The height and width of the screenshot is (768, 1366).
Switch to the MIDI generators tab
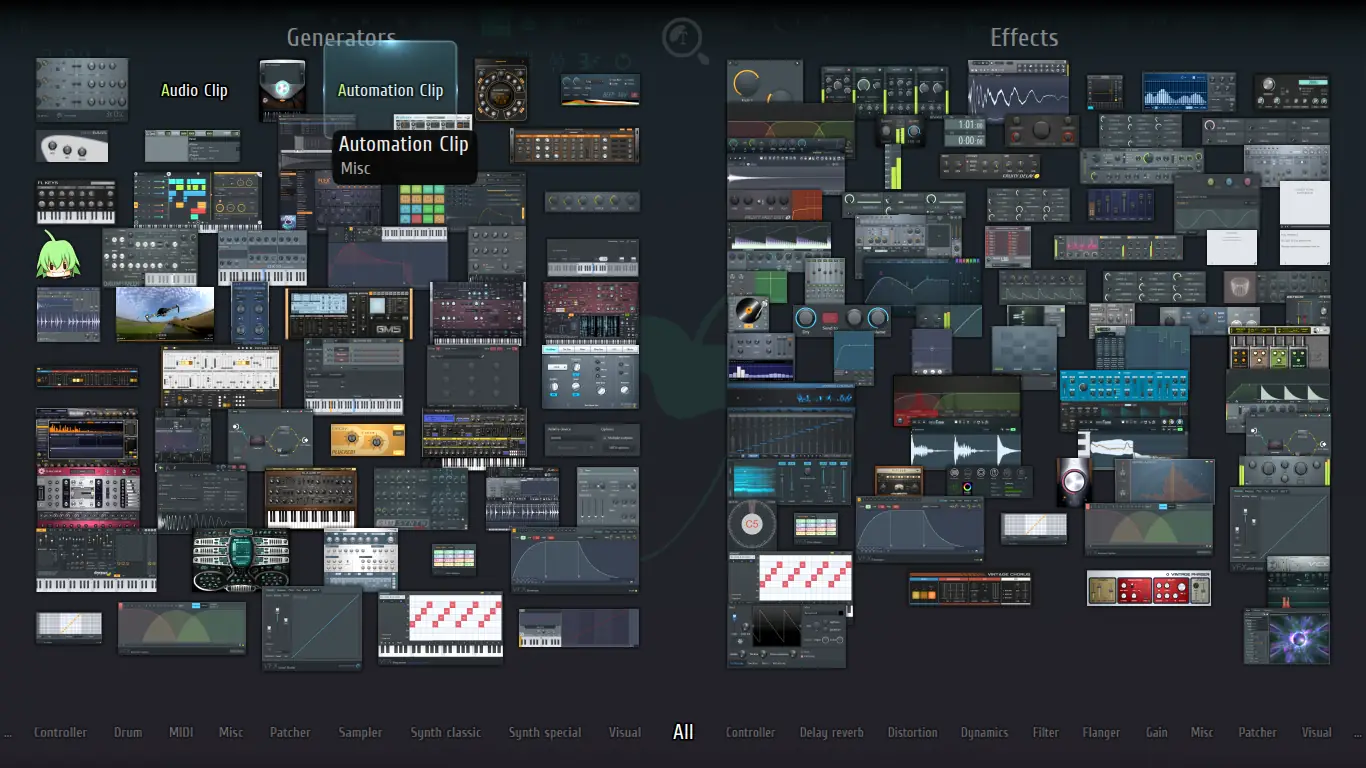(x=181, y=732)
